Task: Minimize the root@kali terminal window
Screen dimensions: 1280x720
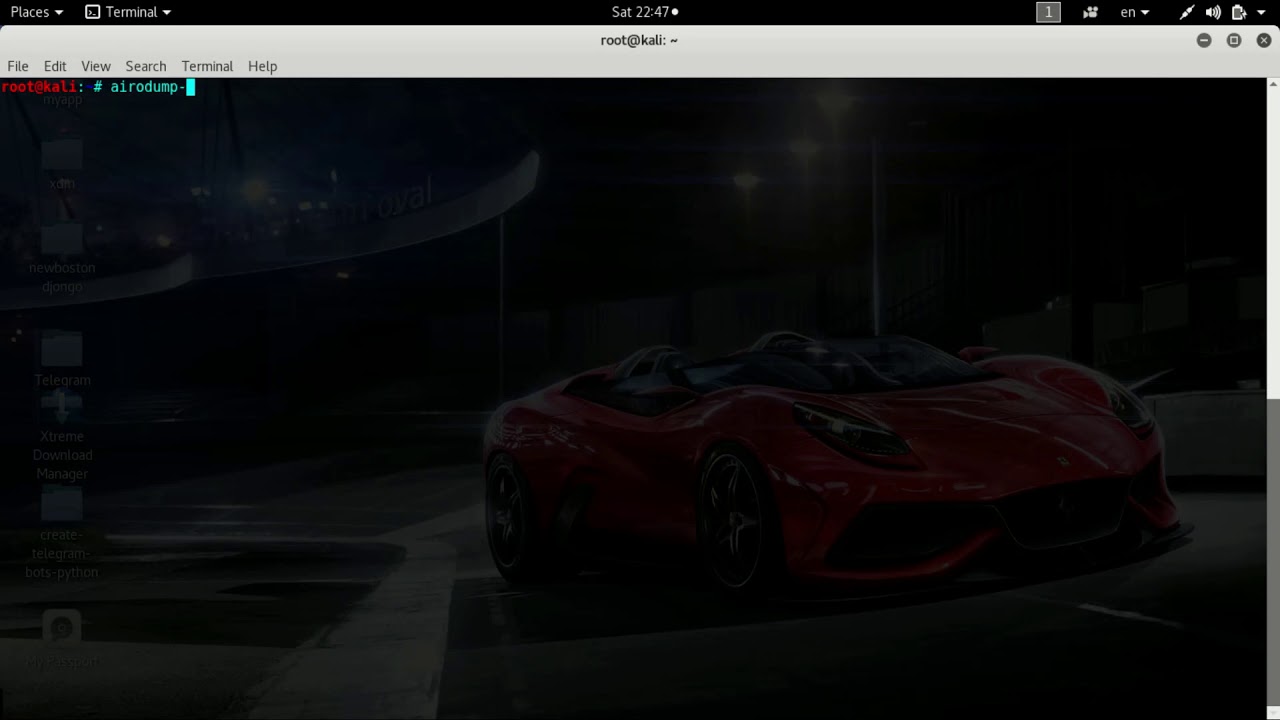Action: coord(1204,40)
